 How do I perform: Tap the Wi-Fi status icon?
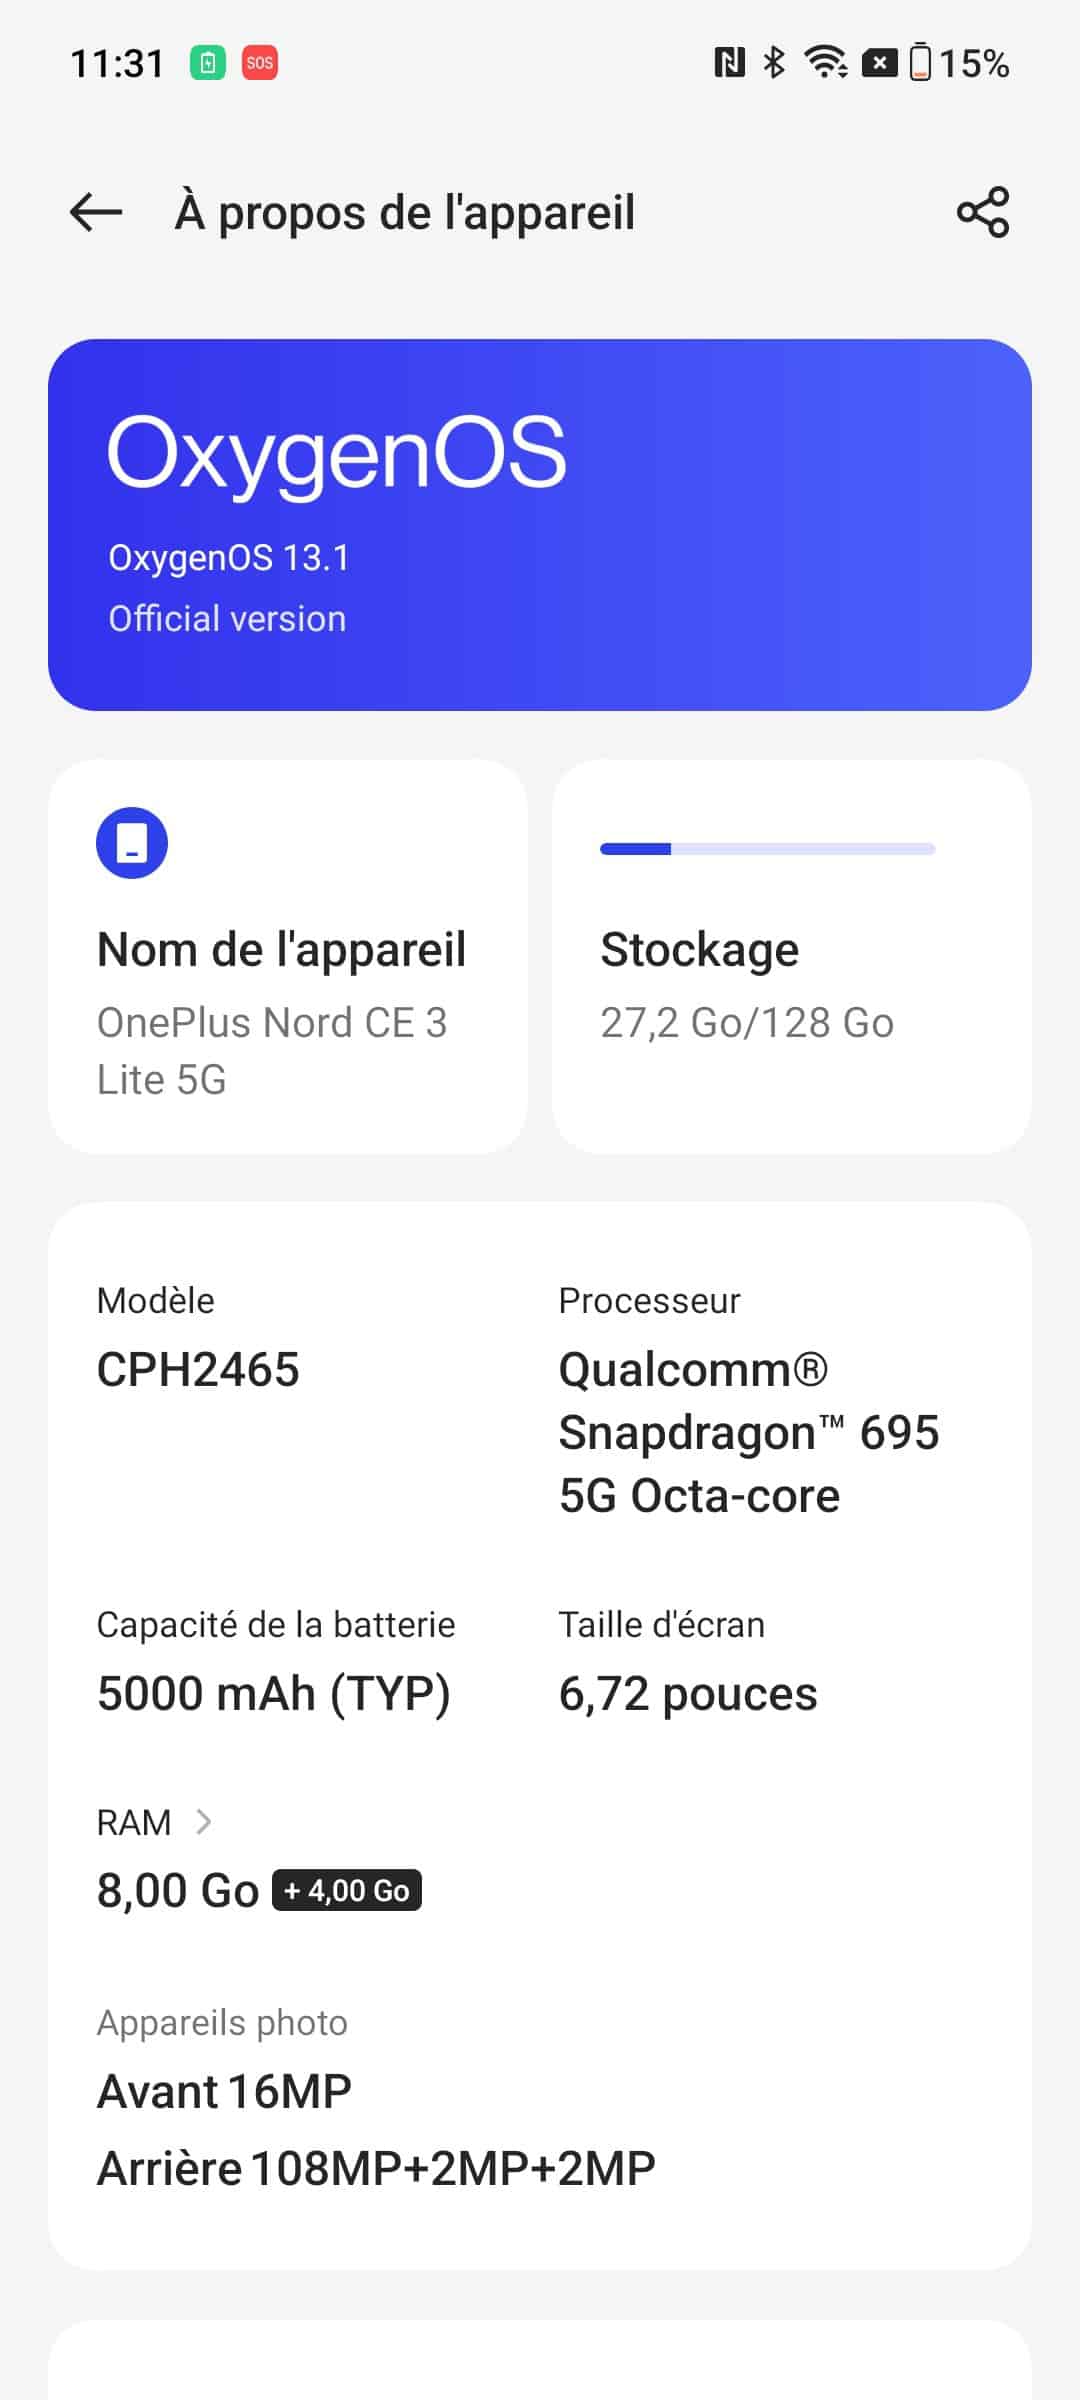tap(826, 63)
